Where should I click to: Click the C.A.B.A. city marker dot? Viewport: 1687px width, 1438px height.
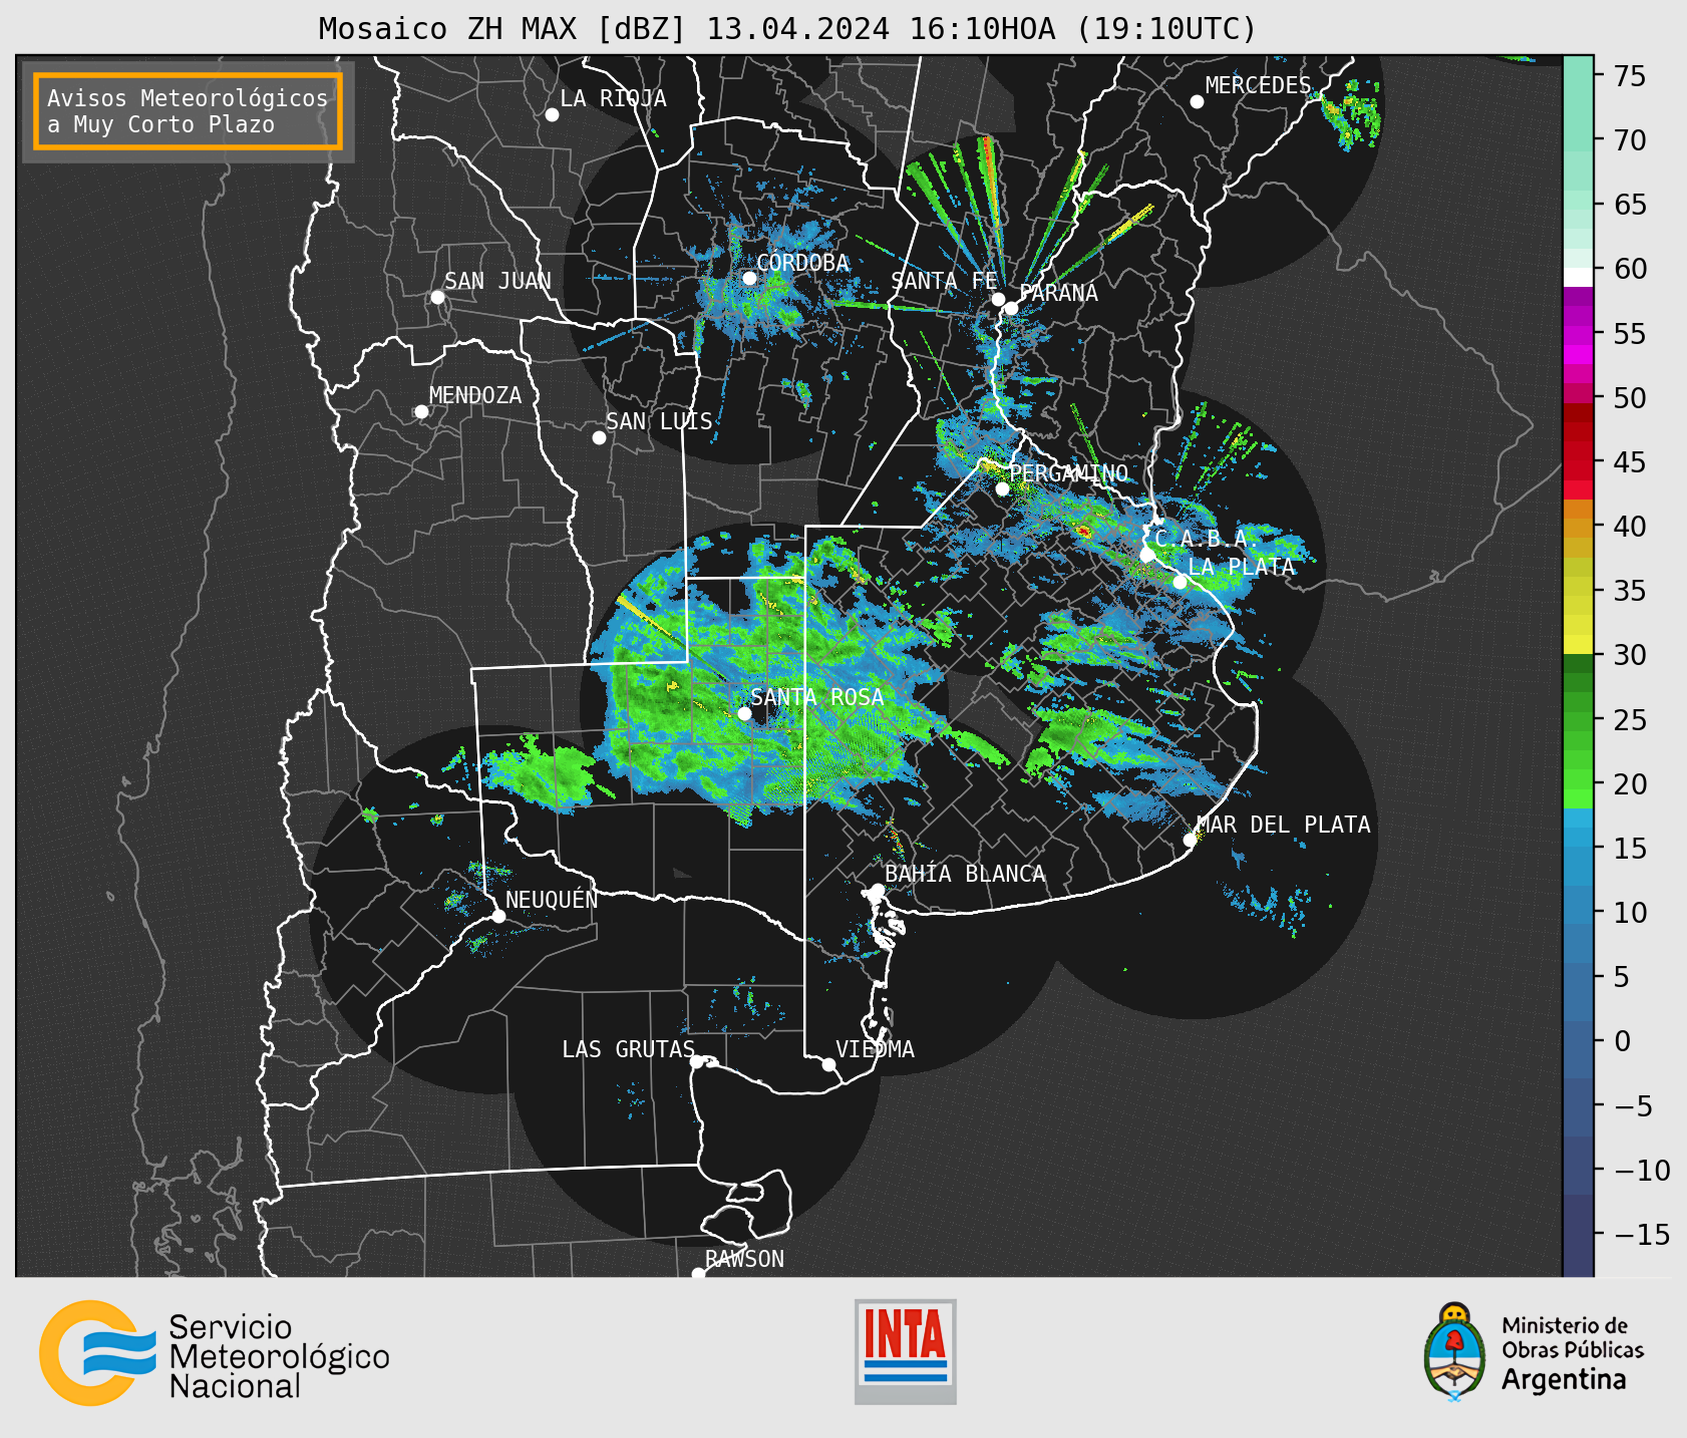(x=1148, y=555)
